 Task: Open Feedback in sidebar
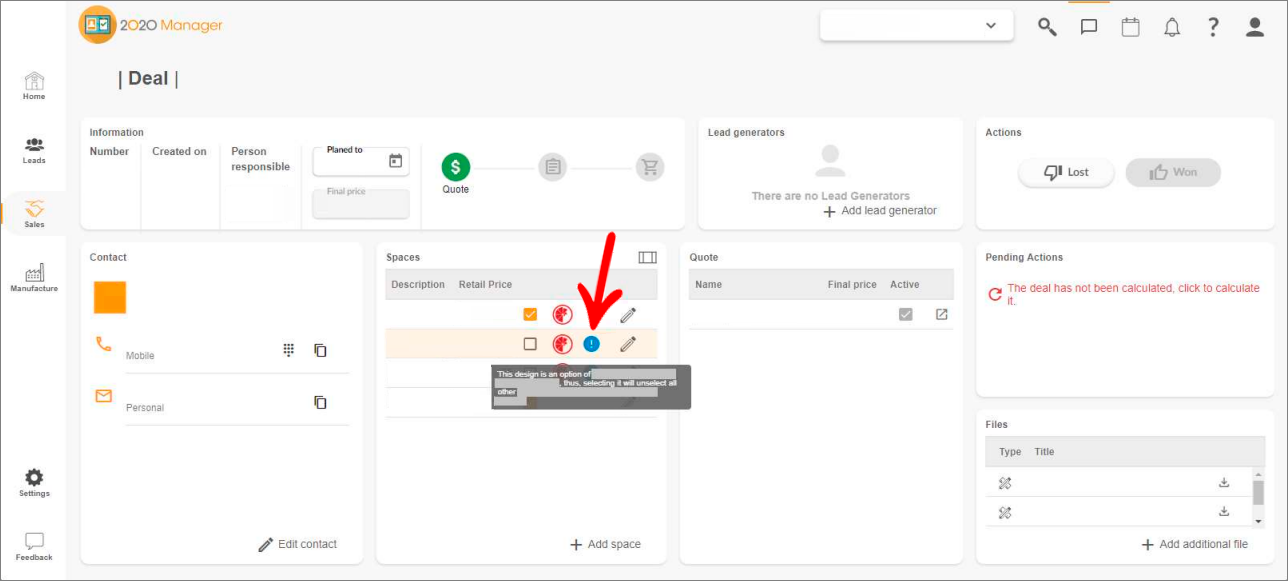(34, 546)
